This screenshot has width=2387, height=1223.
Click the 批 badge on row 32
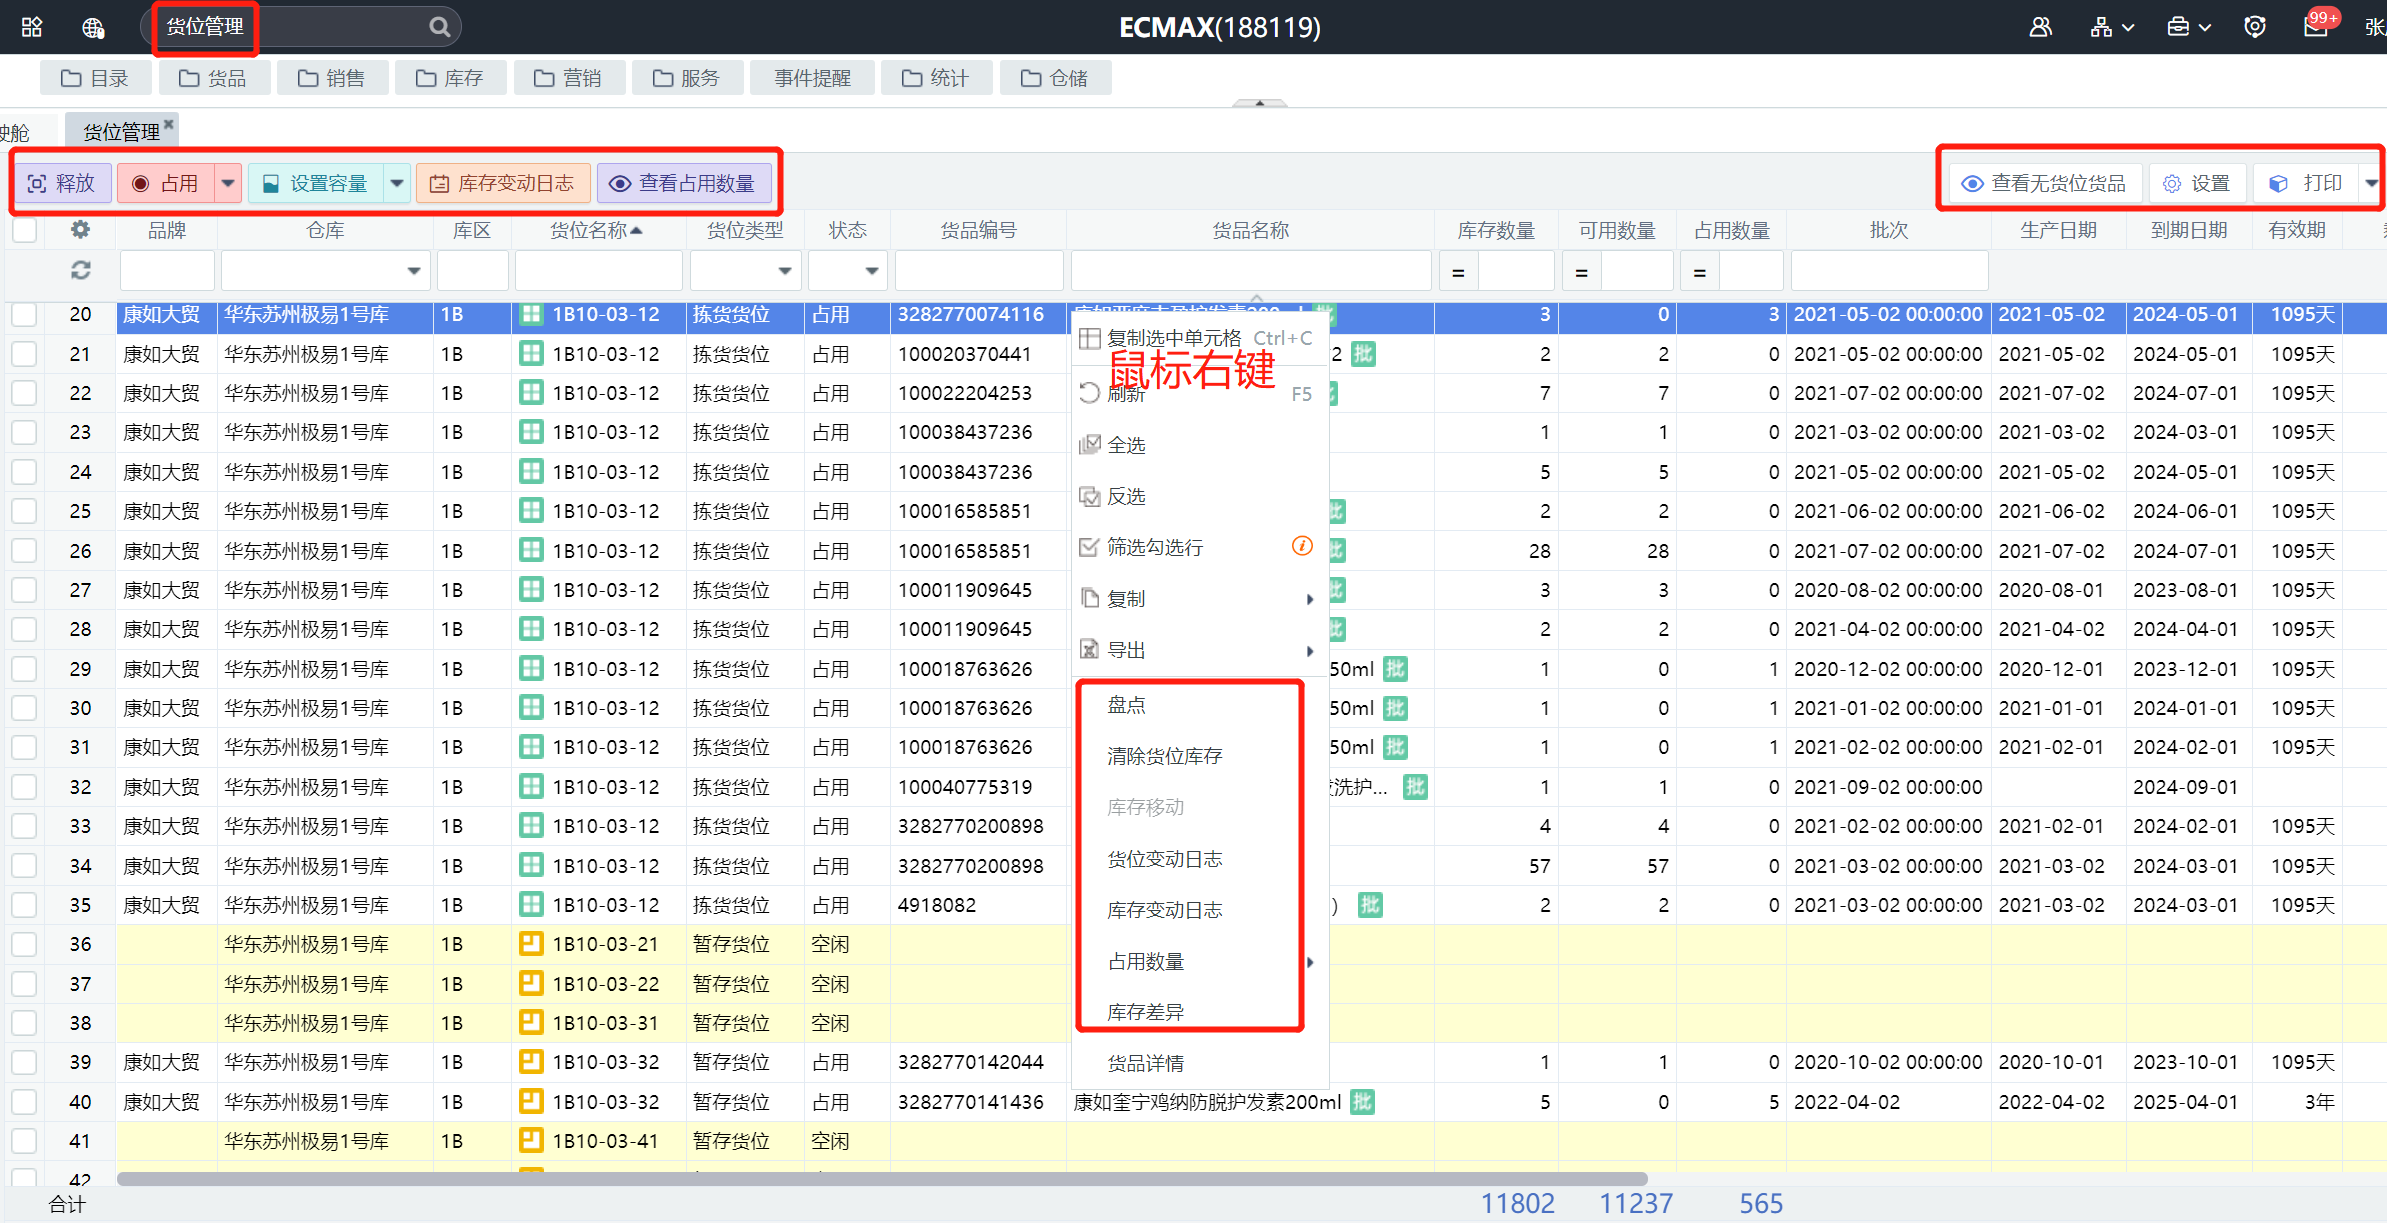(1415, 786)
